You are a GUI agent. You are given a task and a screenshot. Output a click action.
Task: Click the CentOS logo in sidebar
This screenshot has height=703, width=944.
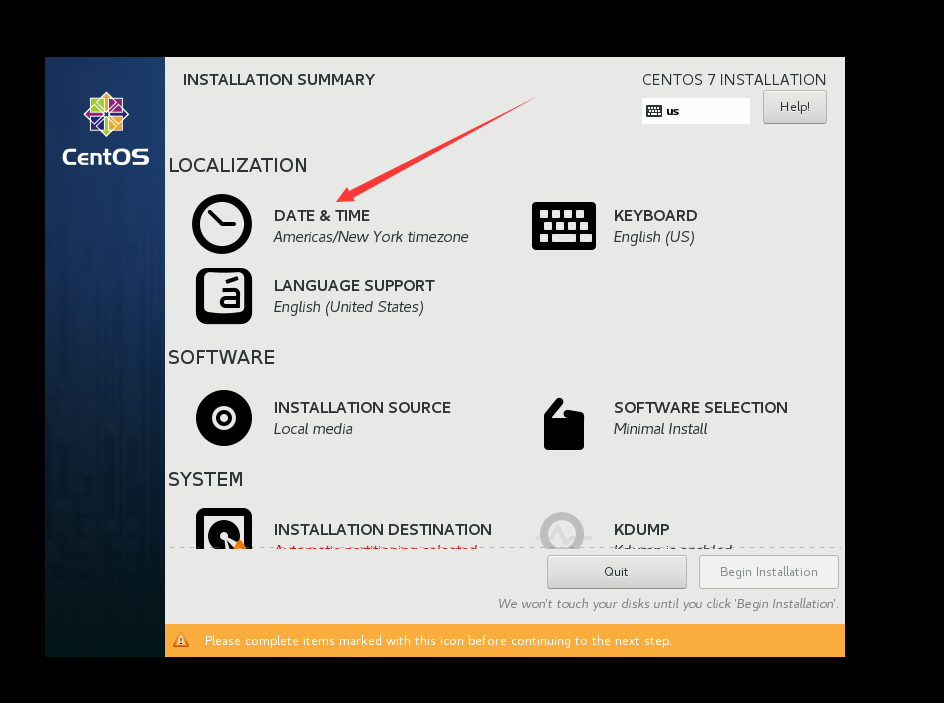pos(106,129)
